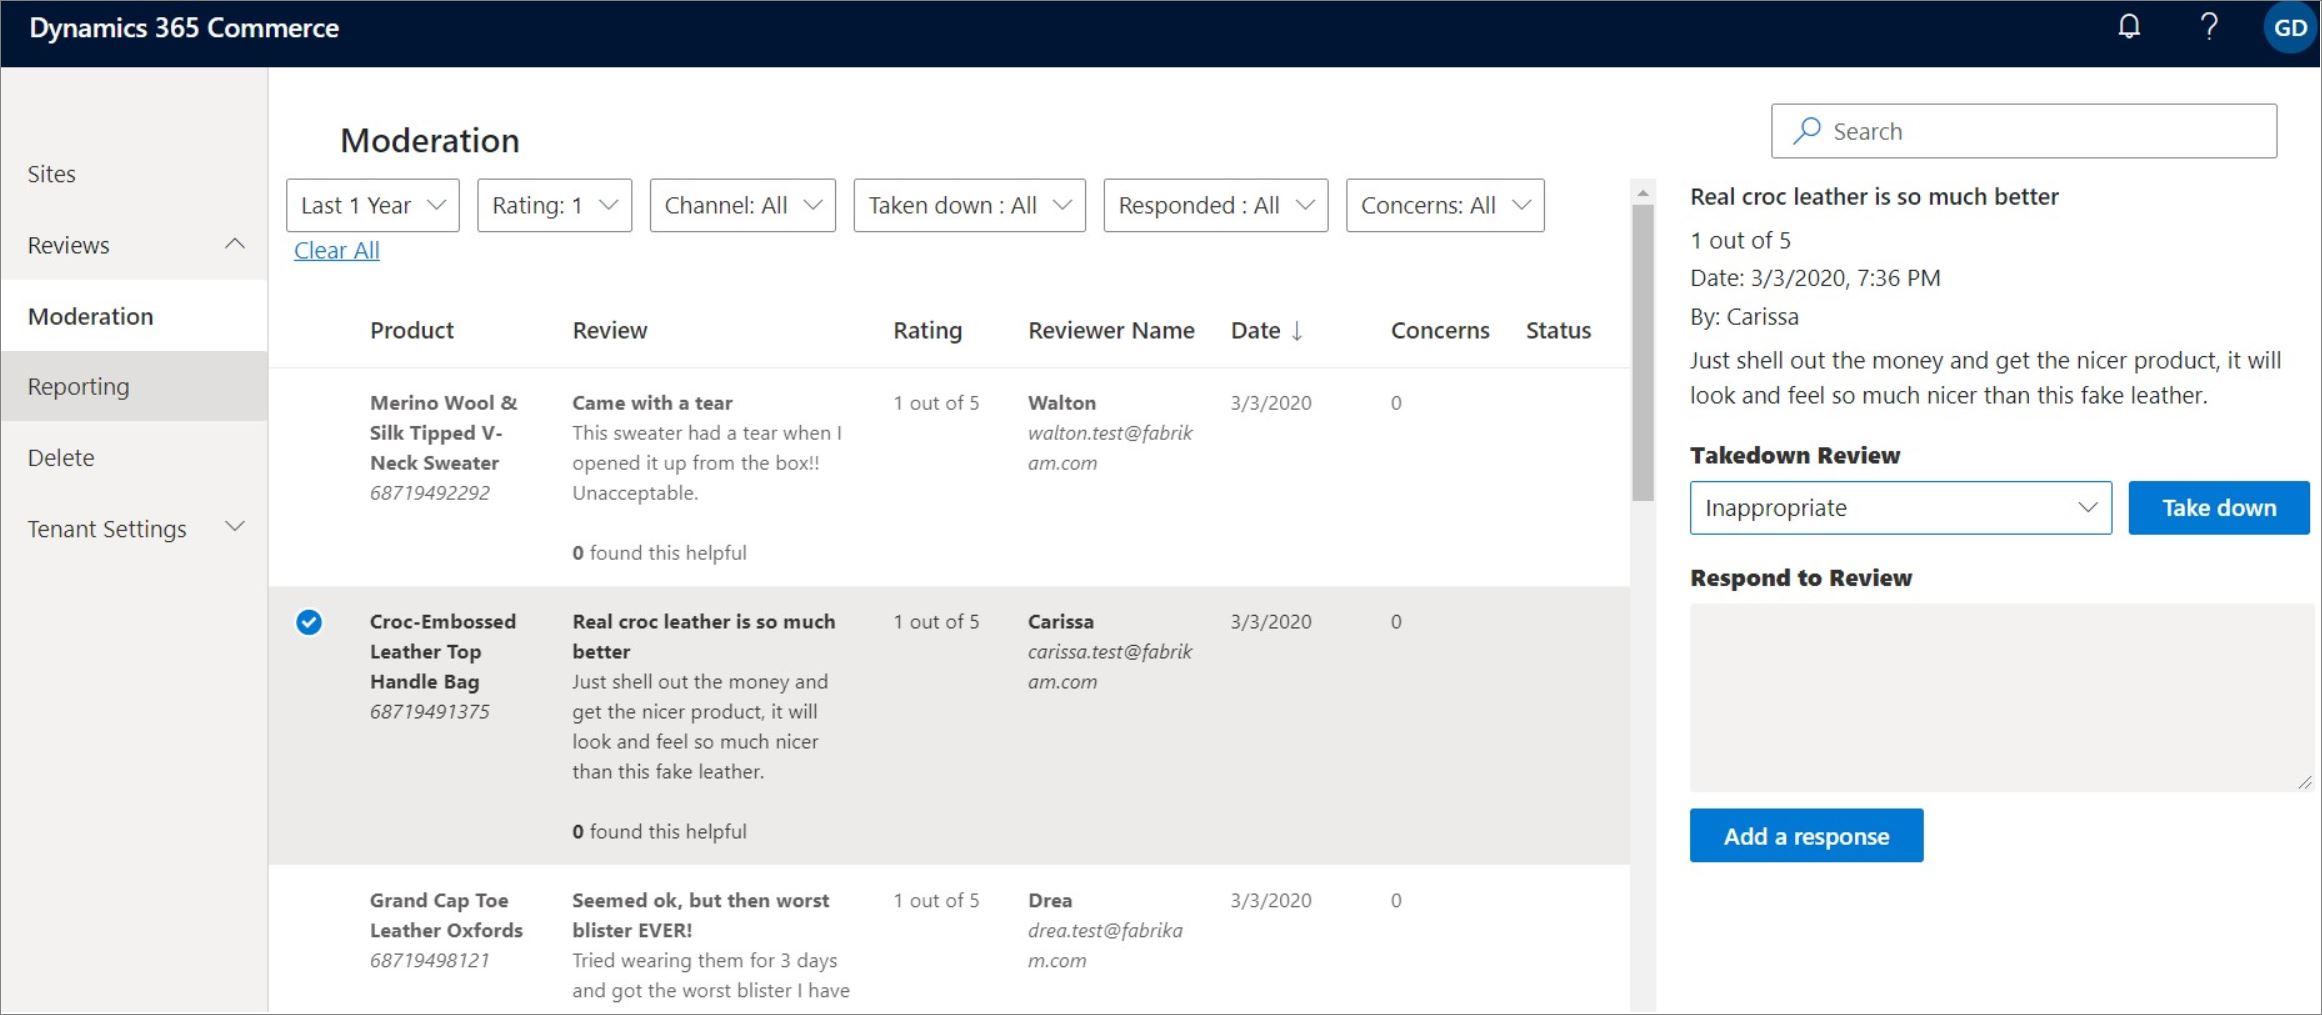Click the Respond to Review text area
2322x1015 pixels.
point(2002,697)
